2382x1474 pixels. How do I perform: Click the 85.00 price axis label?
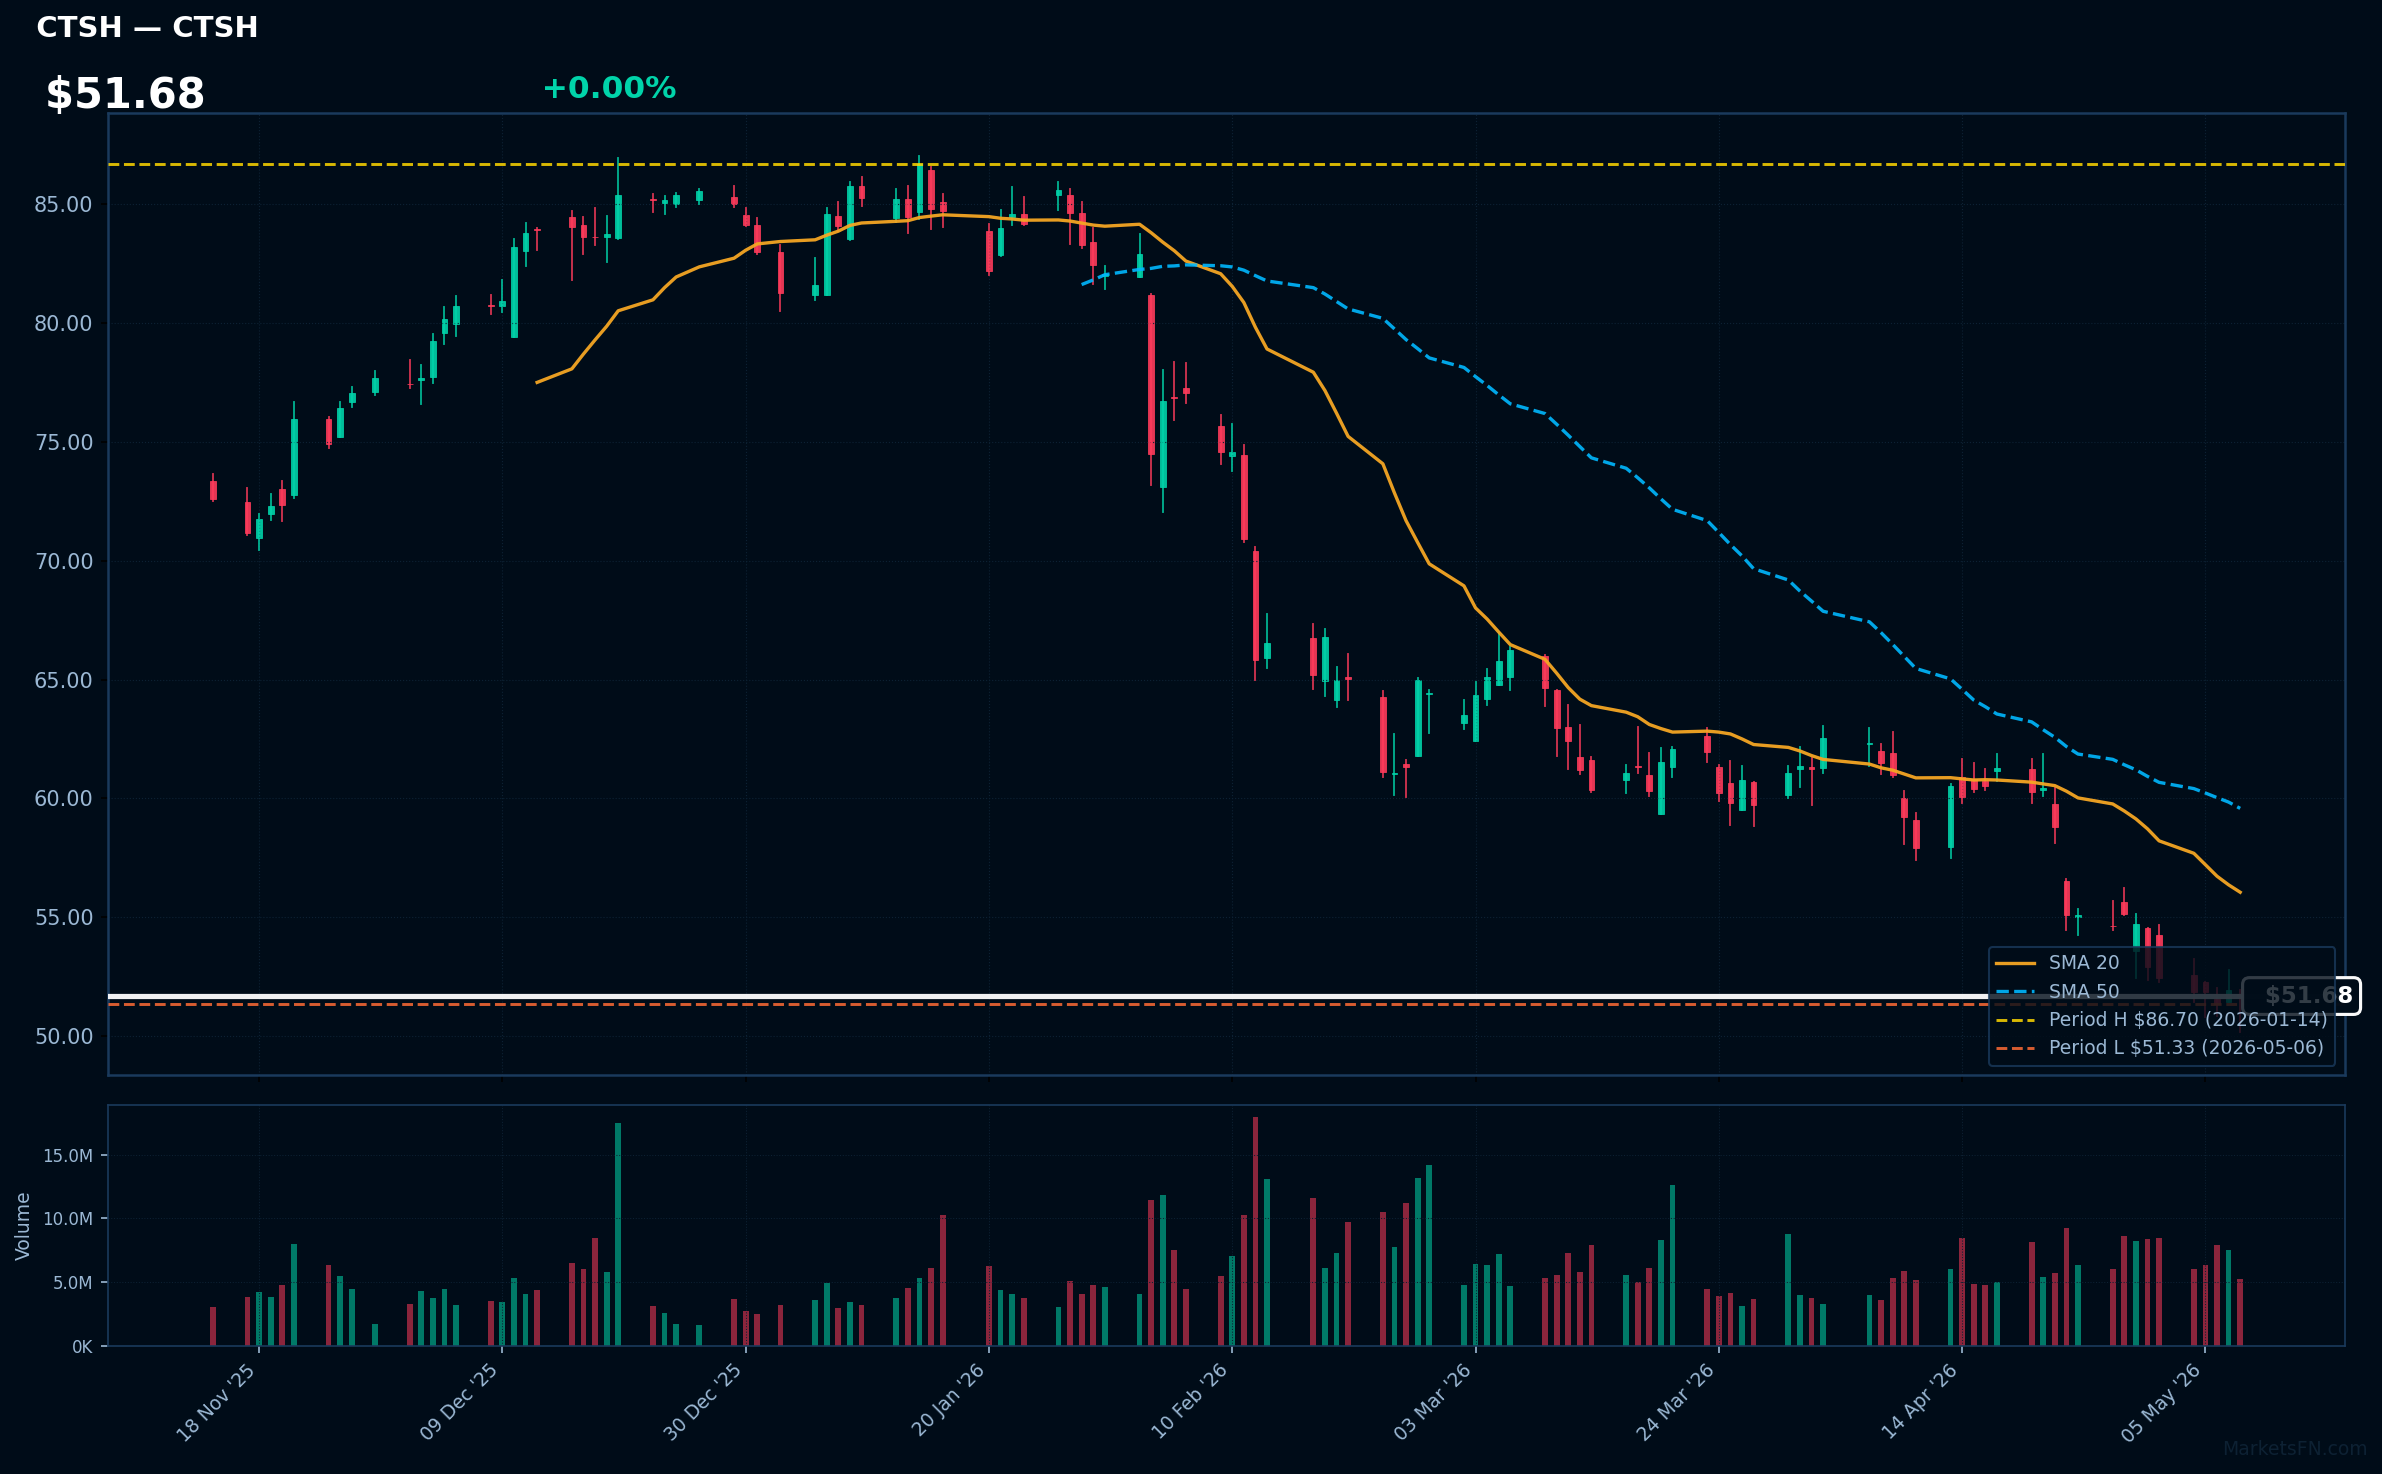[63, 205]
